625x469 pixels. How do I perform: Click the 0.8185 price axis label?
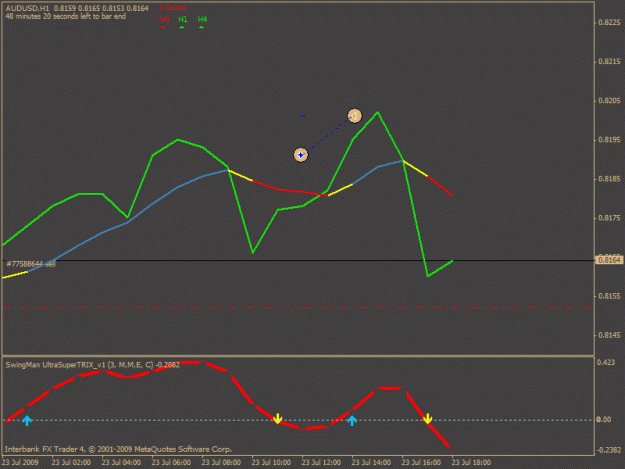(609, 179)
